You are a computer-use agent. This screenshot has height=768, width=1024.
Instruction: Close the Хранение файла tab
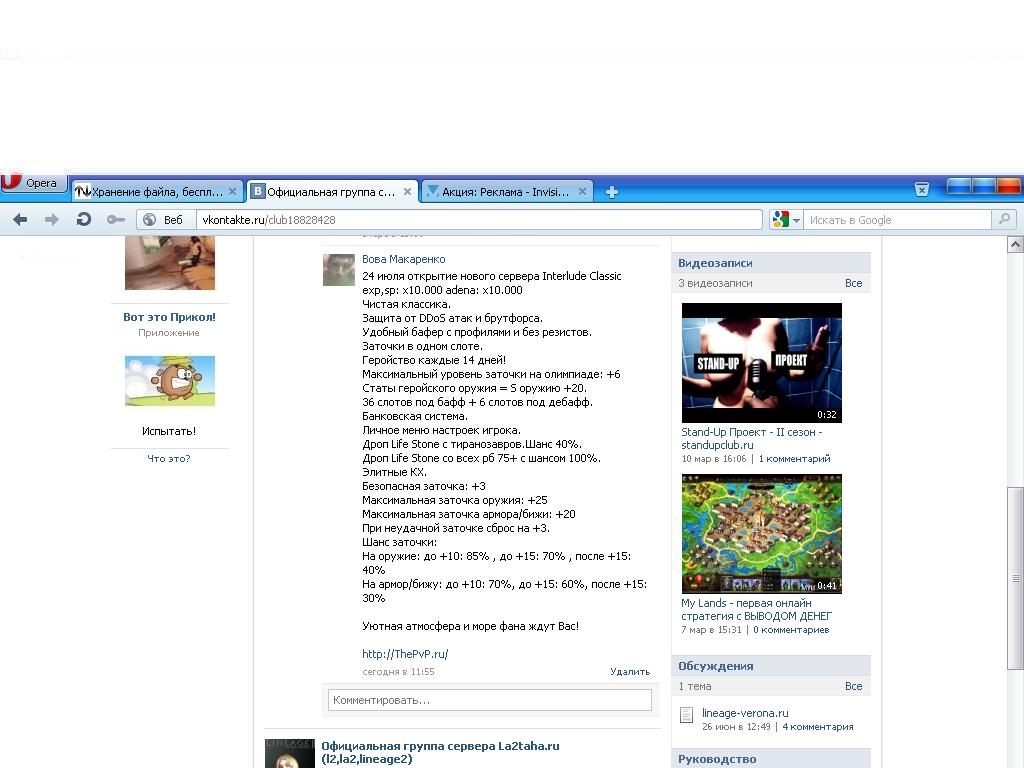click(x=232, y=191)
